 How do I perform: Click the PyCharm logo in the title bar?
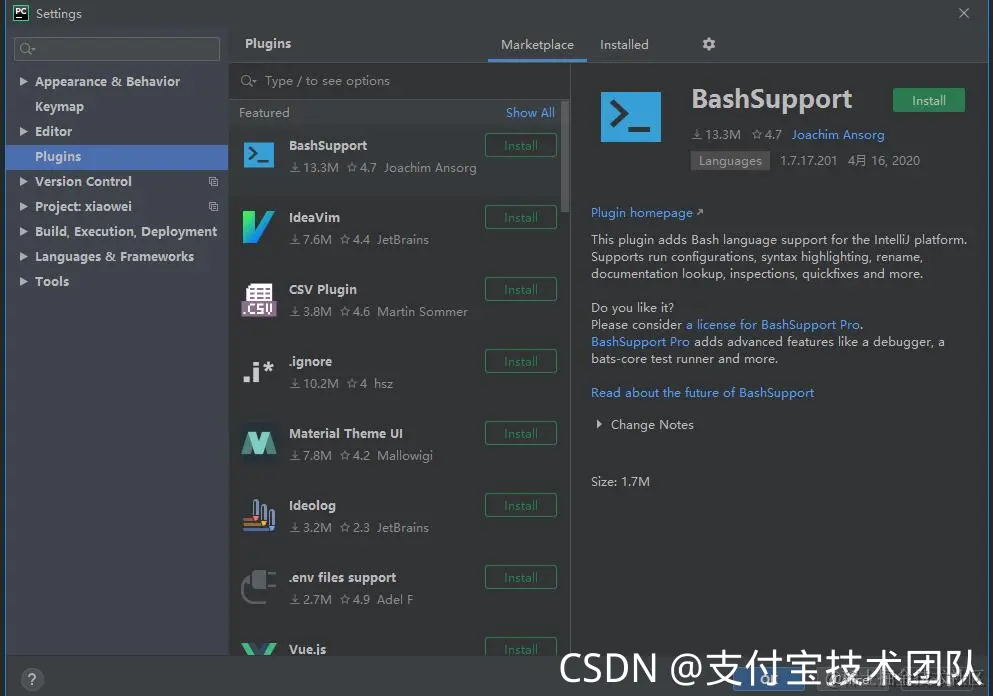click(21, 13)
